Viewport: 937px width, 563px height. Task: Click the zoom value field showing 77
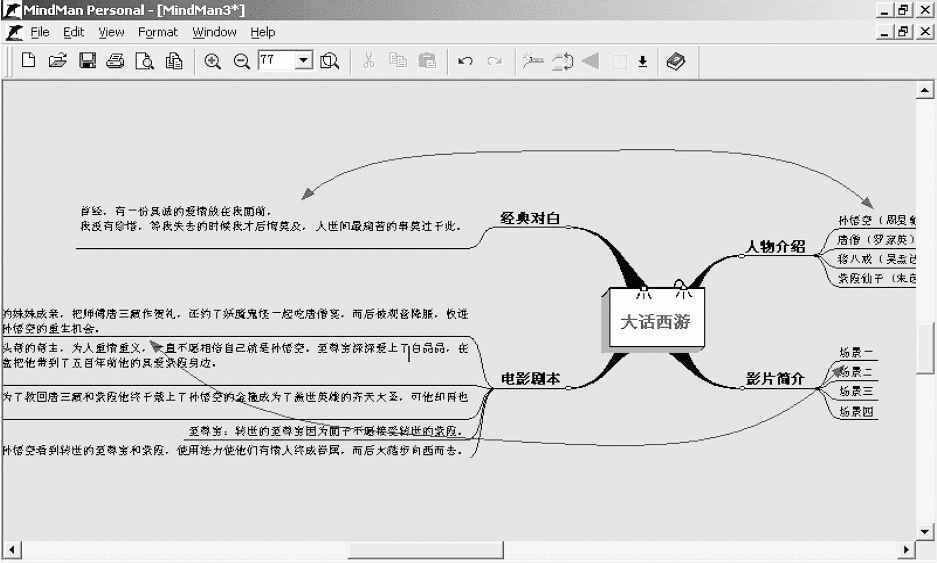277,60
